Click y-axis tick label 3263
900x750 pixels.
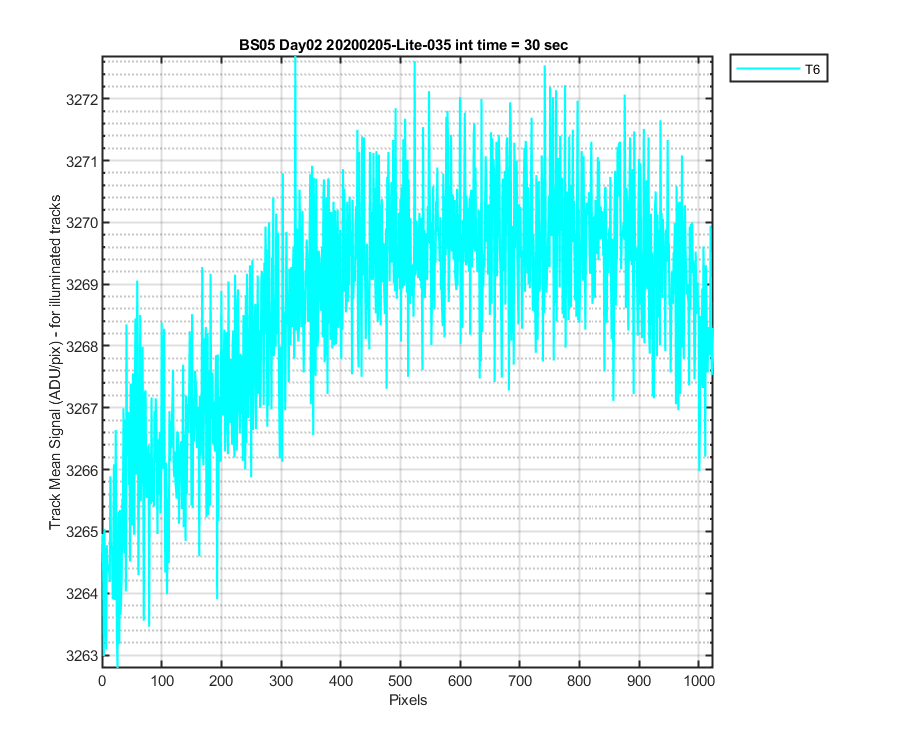click(x=82, y=655)
